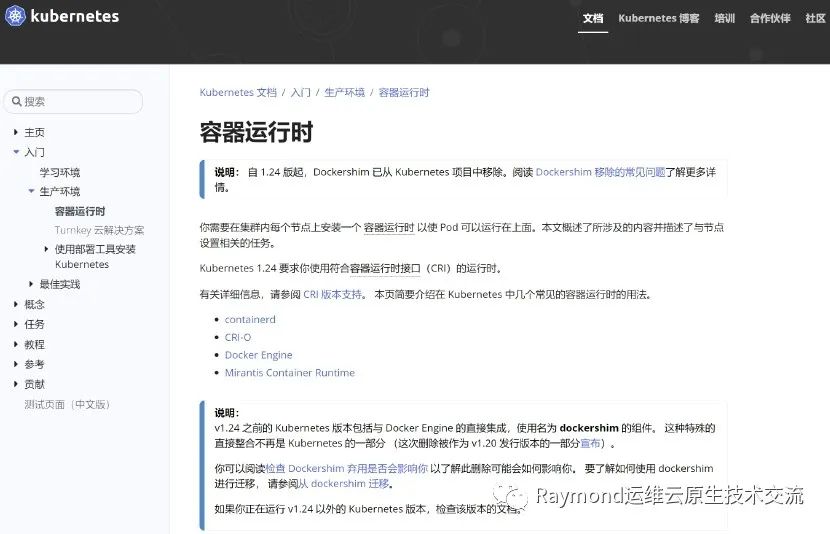This screenshot has width=830, height=534.
Task: Select 任务 in the sidebar
Action: [x=34, y=324]
